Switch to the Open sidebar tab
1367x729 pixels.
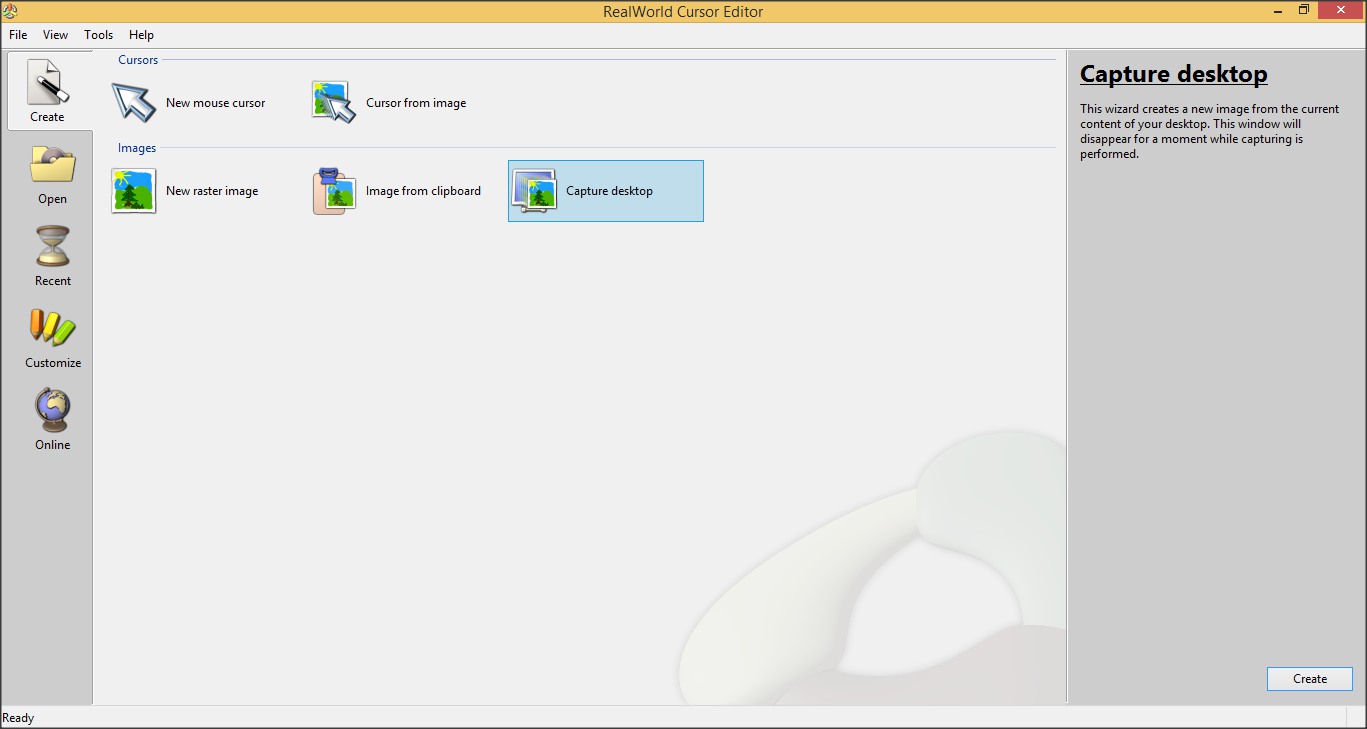pos(53,174)
